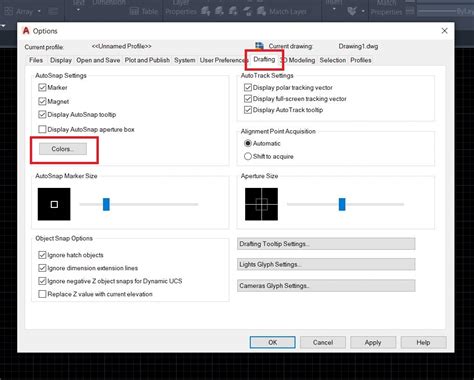The image size is (474, 380).
Task: Enable Display AutoSnap aperture box
Action: point(42,129)
